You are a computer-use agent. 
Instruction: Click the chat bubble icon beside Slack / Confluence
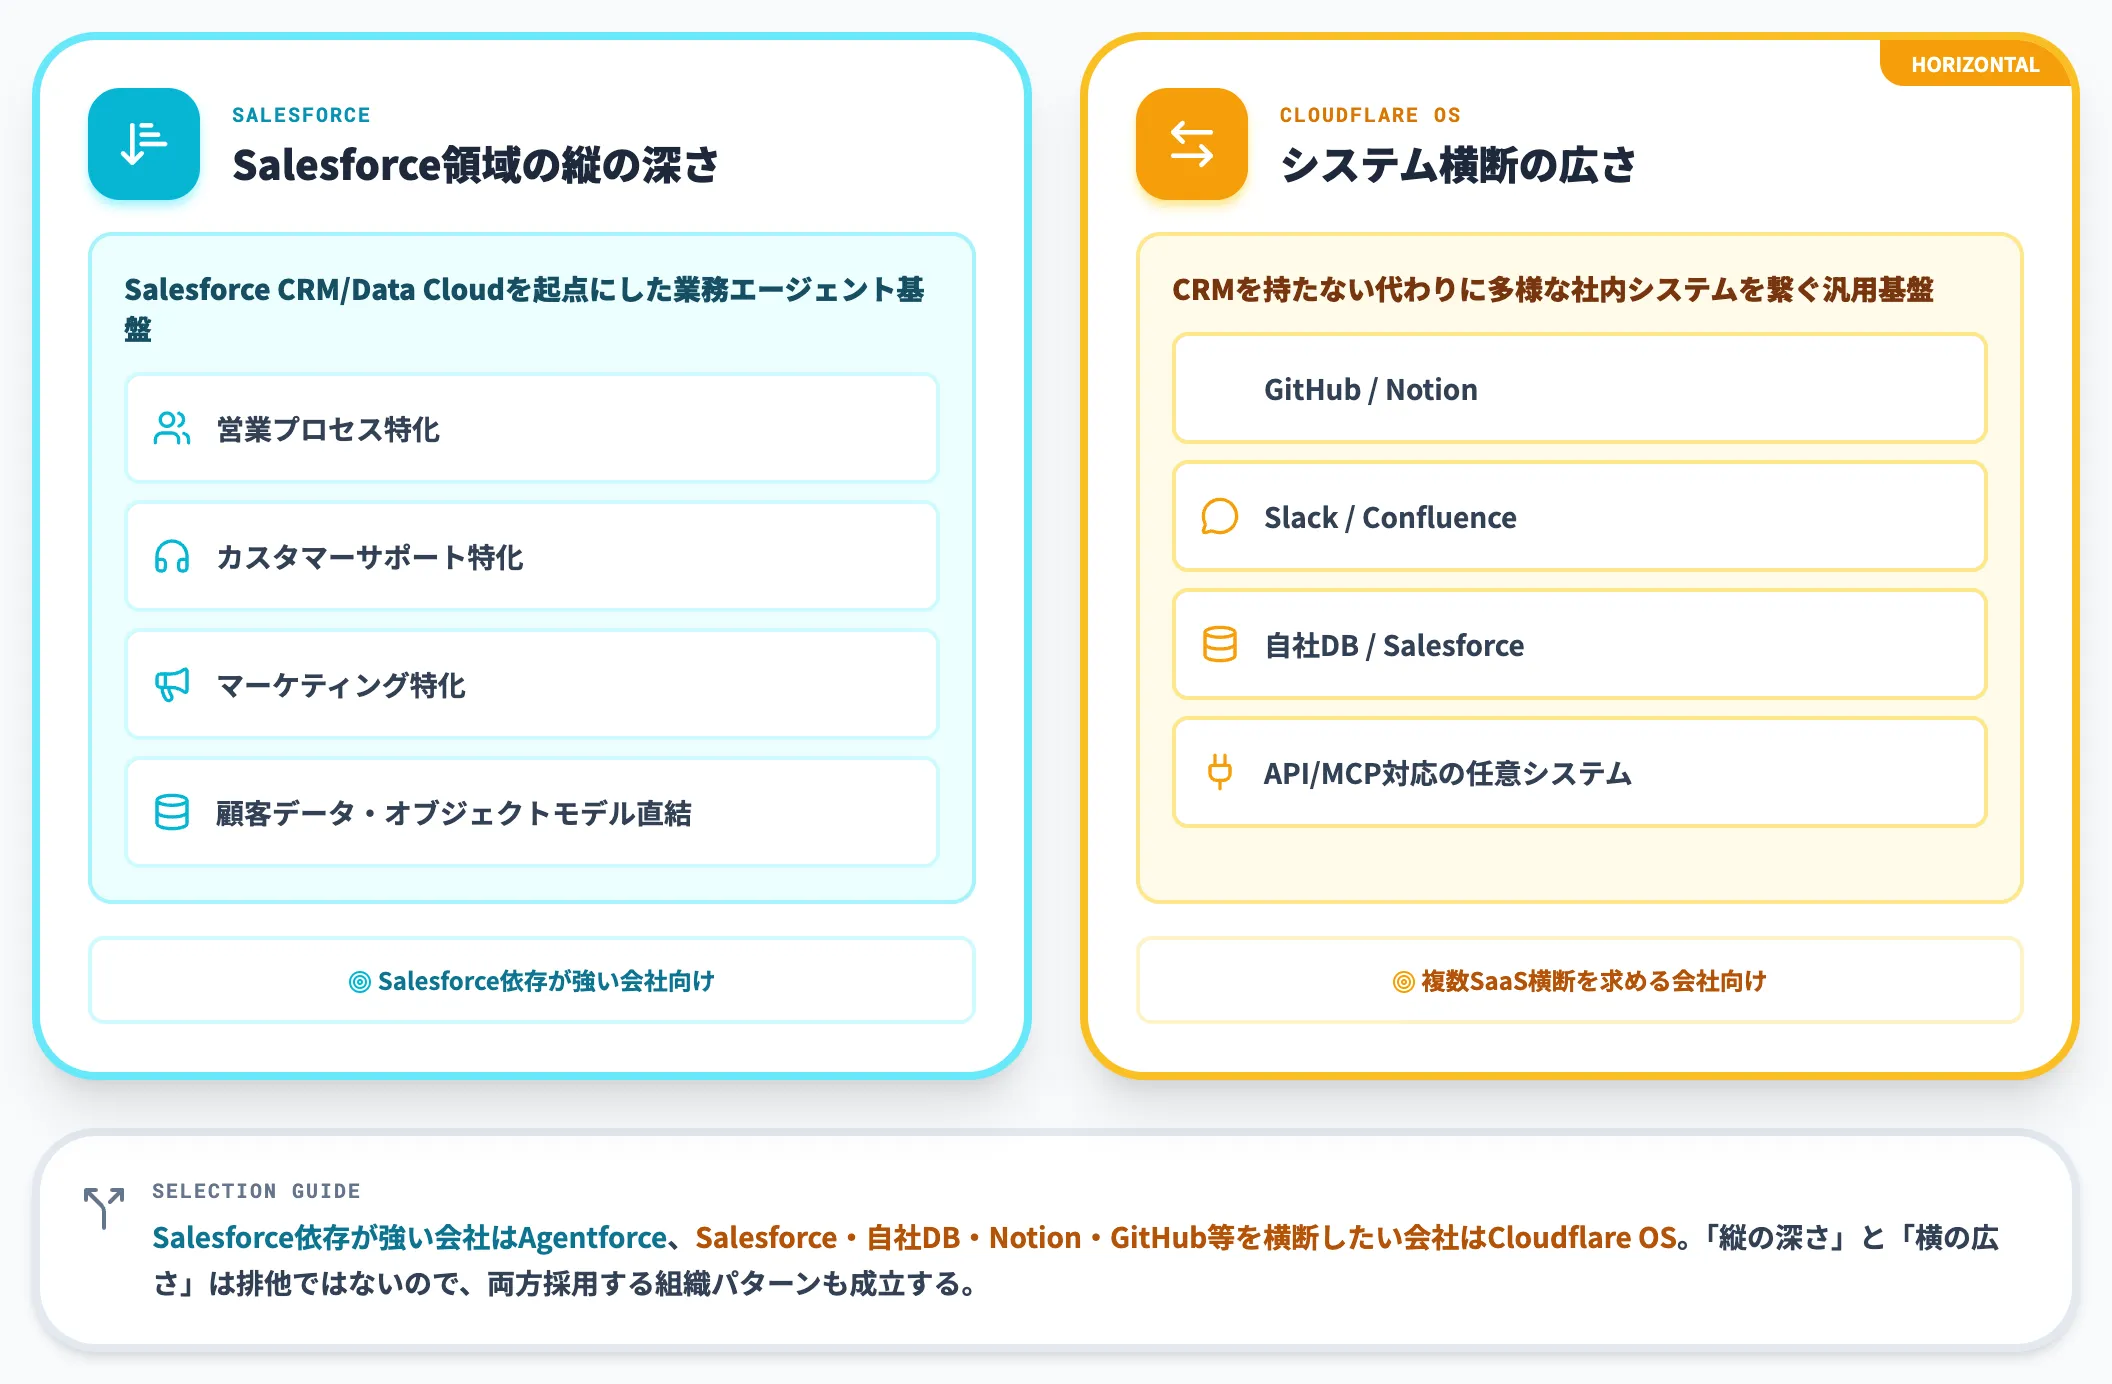tap(1220, 517)
